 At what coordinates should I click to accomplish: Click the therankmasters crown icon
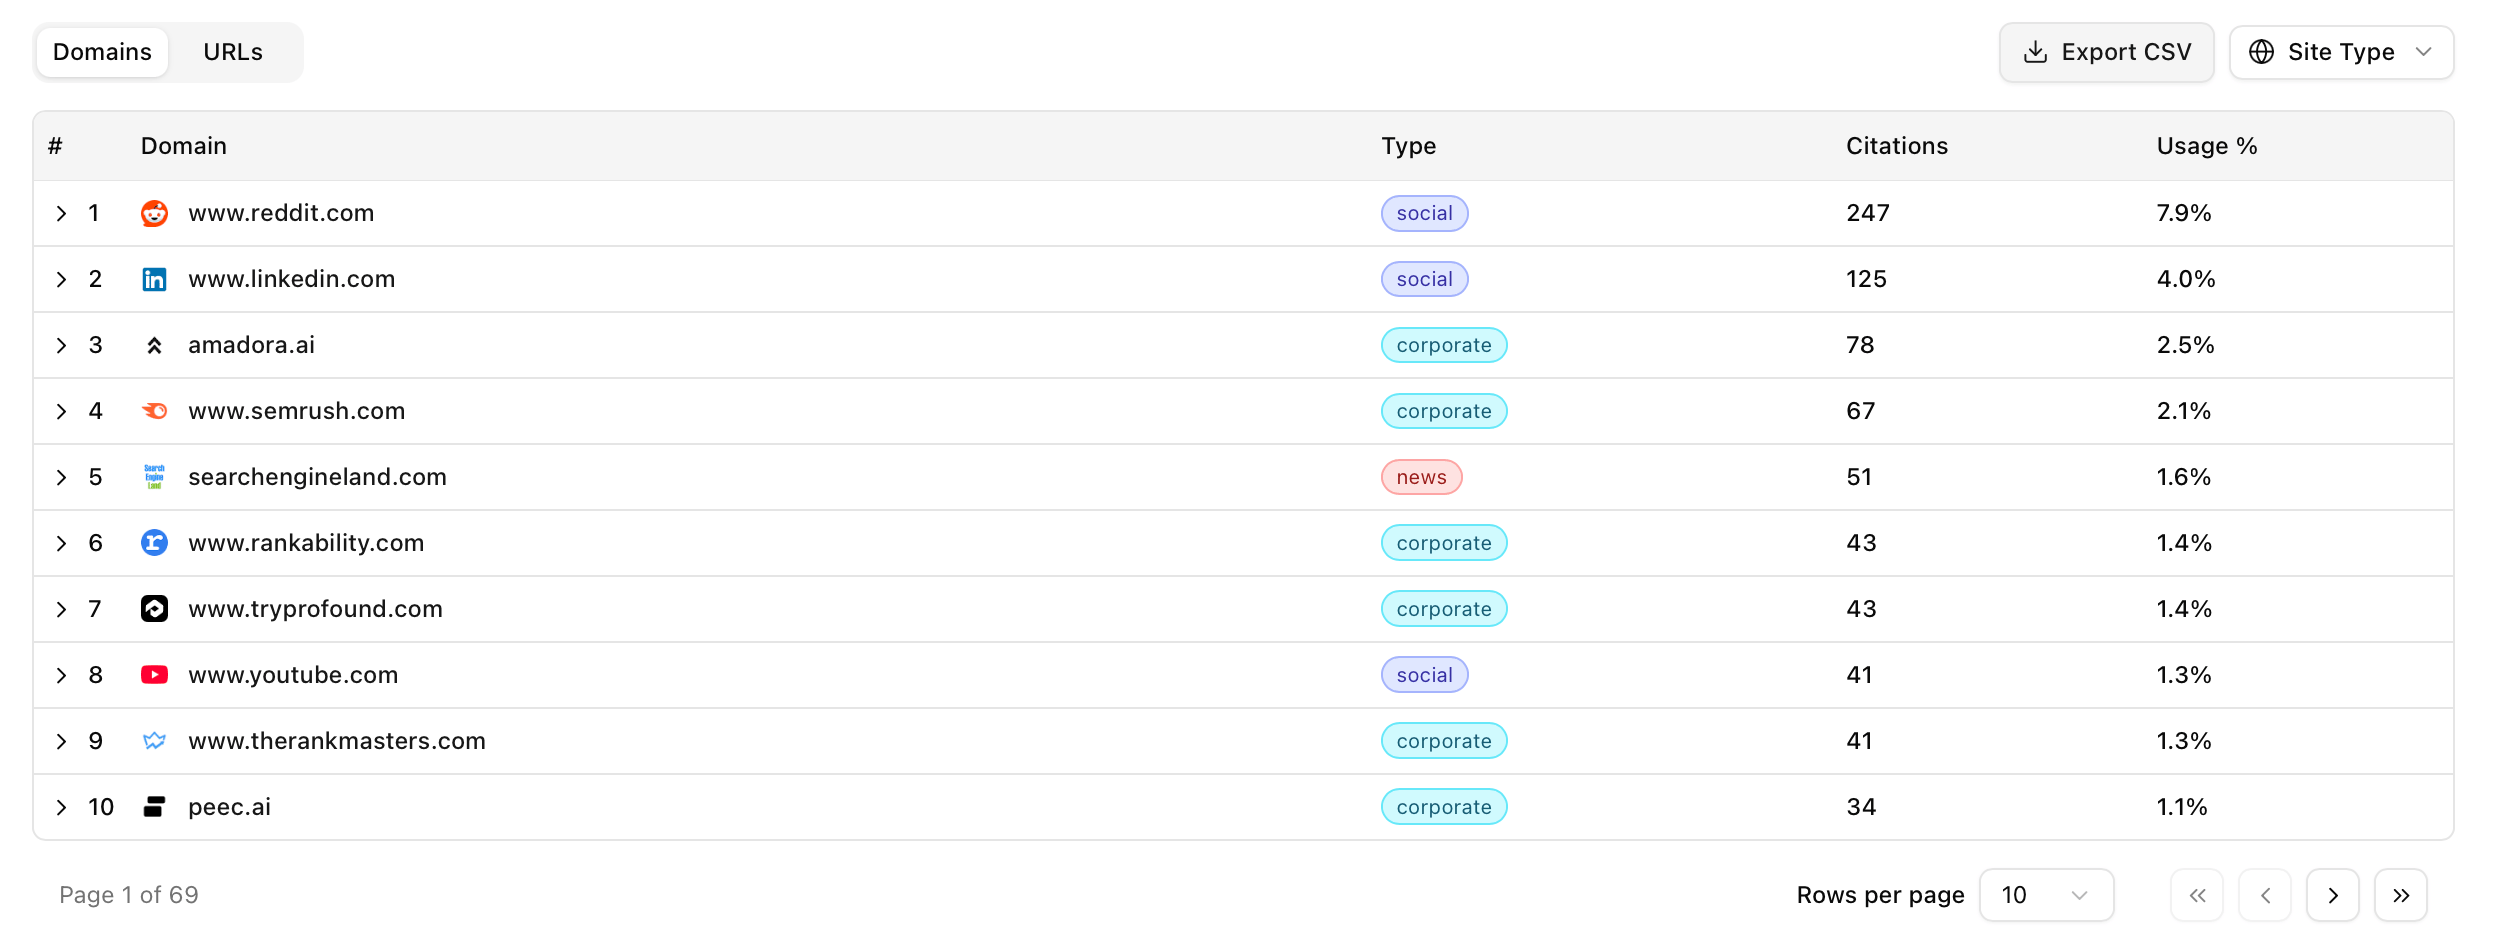click(x=154, y=741)
